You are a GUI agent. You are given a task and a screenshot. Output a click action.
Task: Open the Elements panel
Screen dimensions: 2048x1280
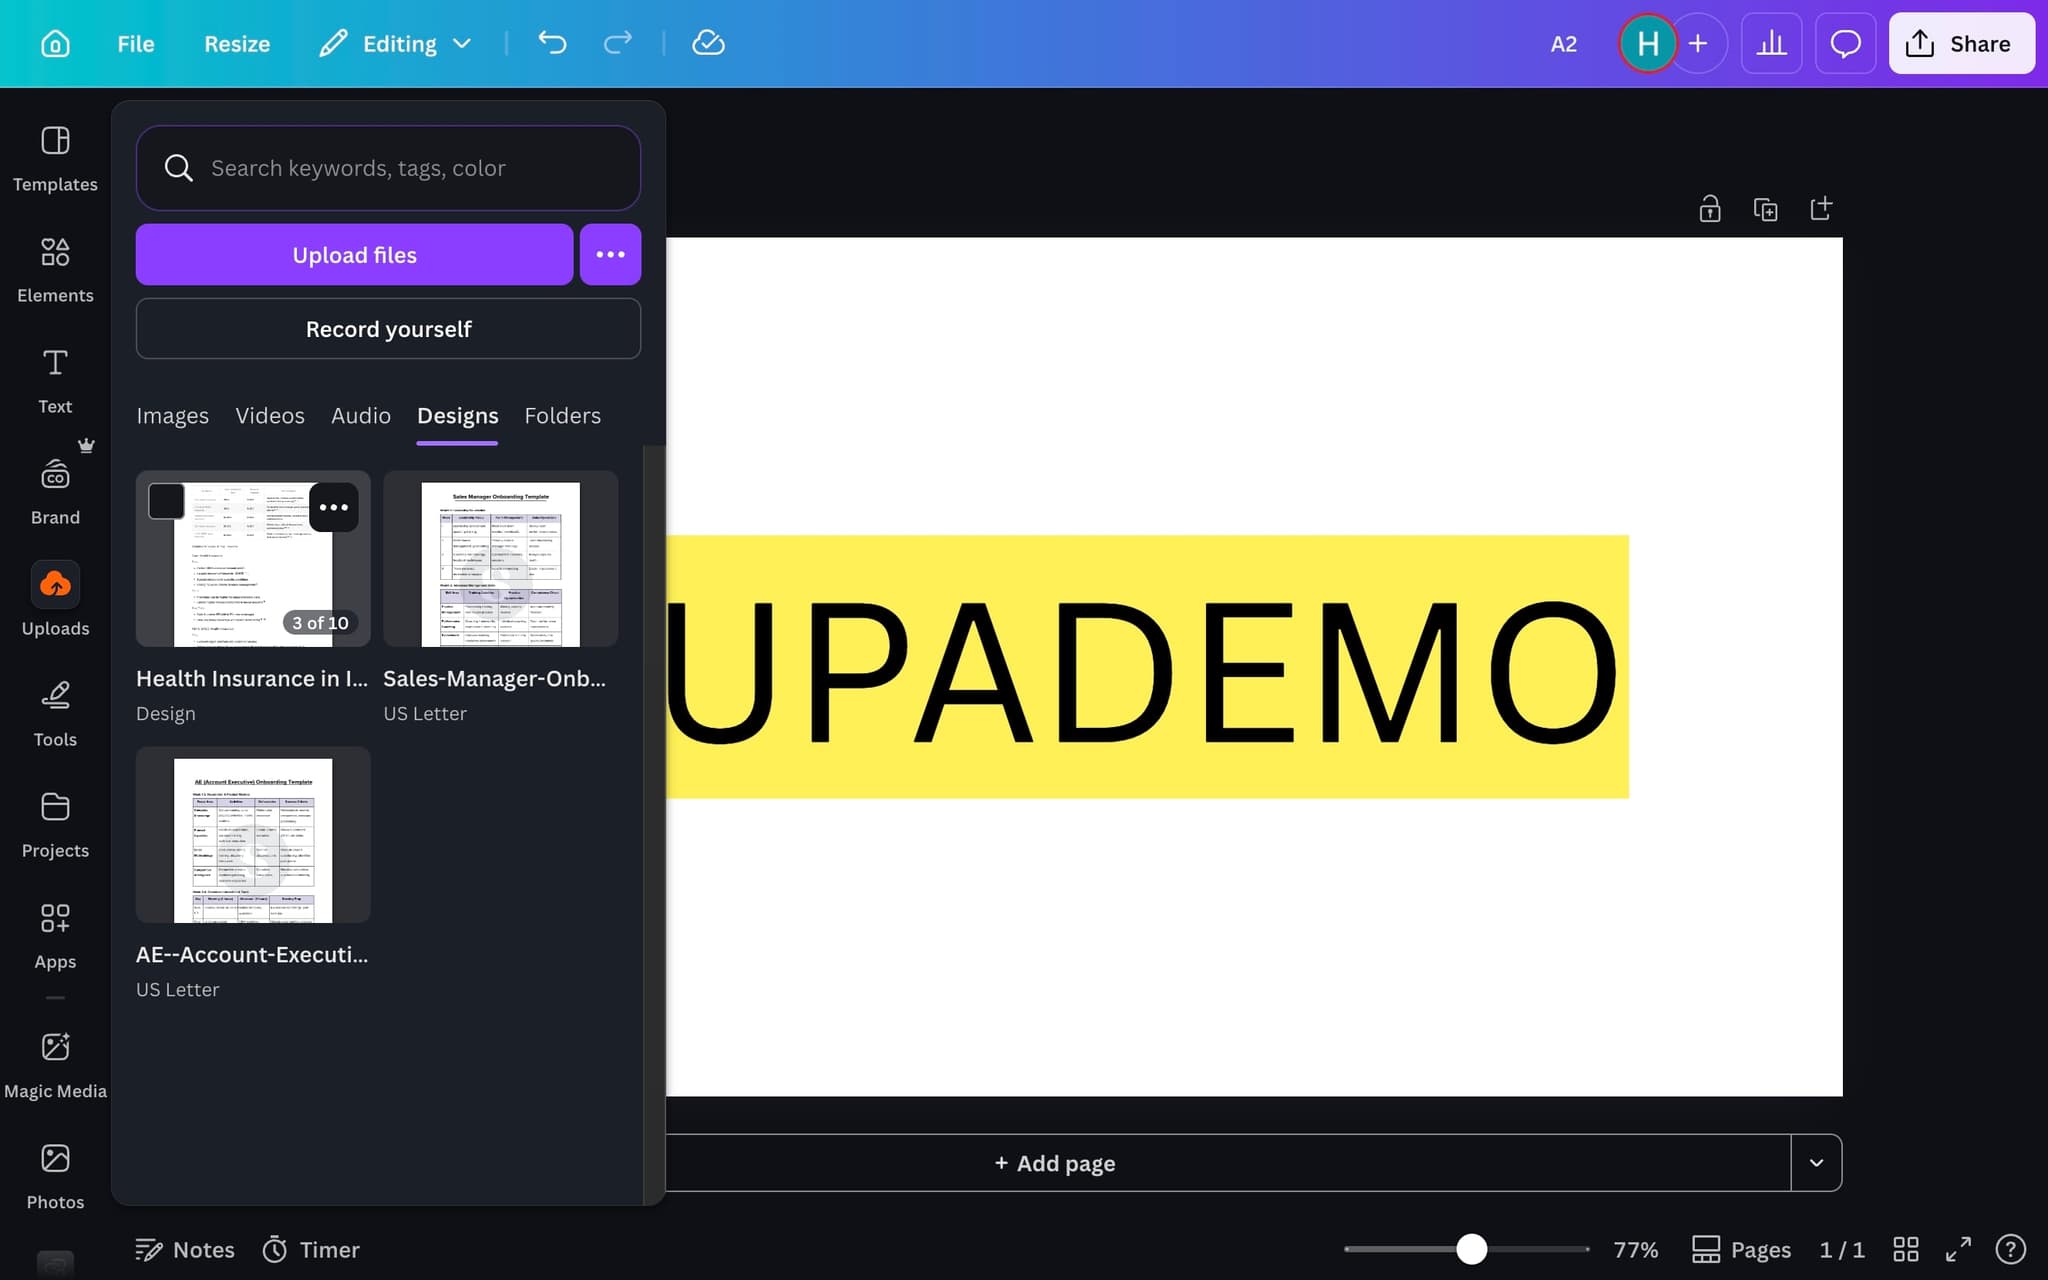coord(55,267)
